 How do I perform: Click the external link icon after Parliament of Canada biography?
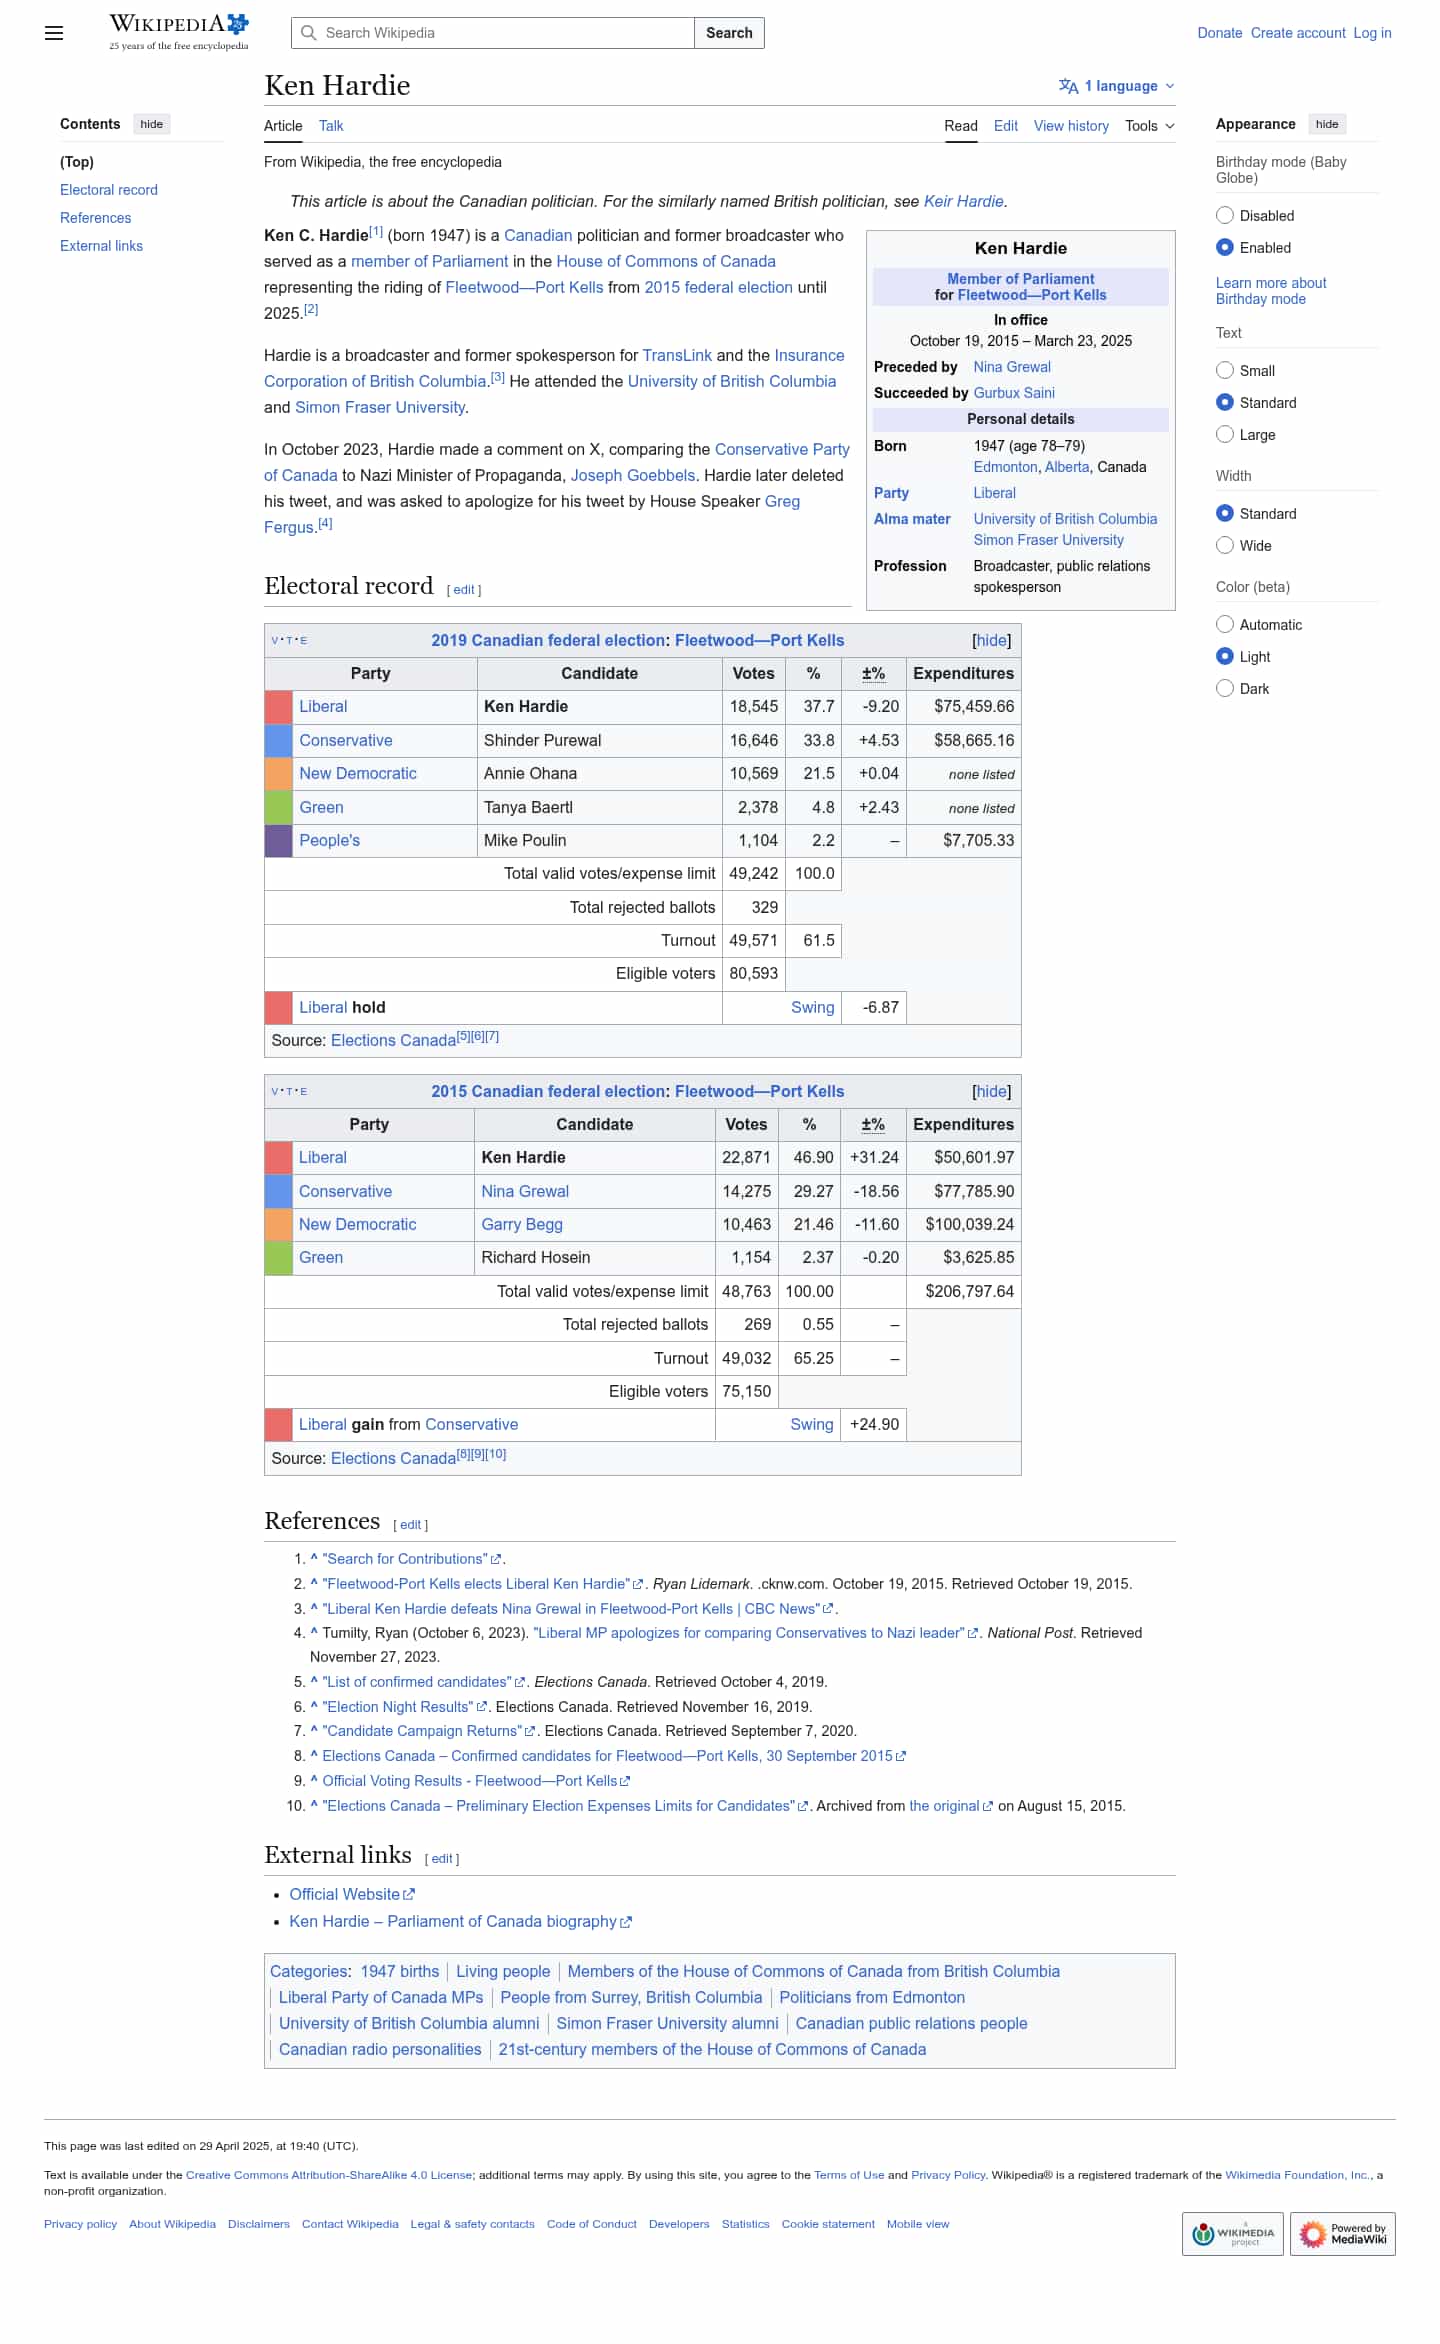point(626,1921)
